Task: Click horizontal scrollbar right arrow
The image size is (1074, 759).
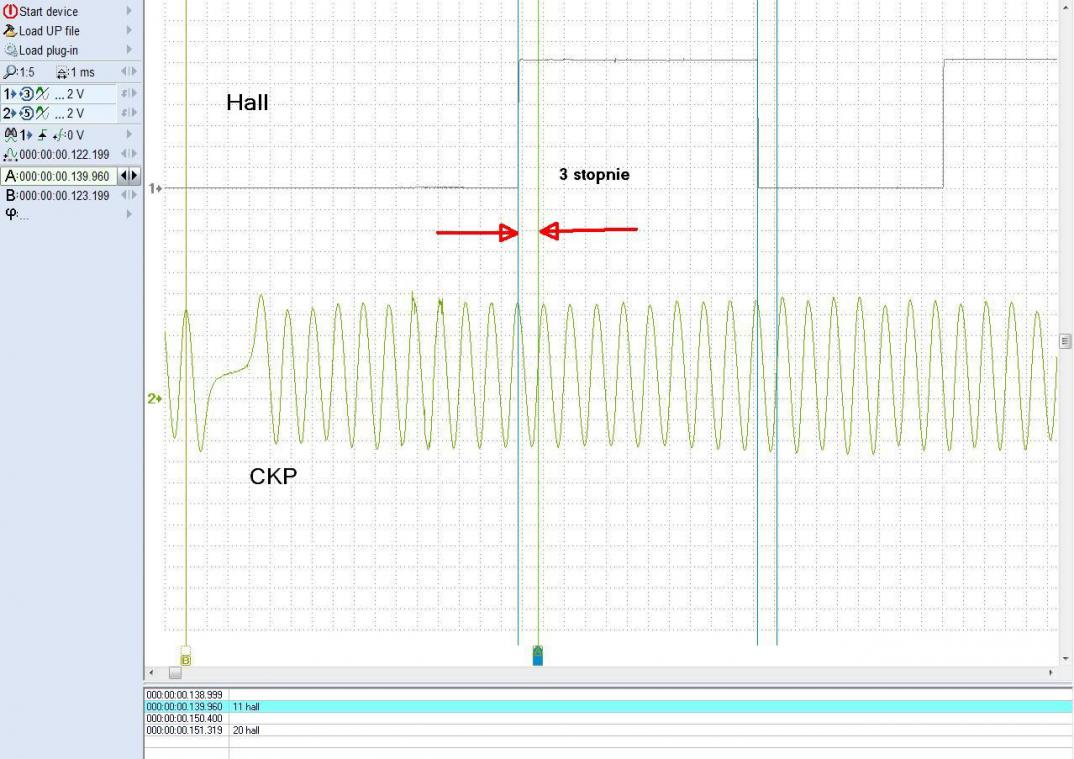Action: (x=1051, y=673)
